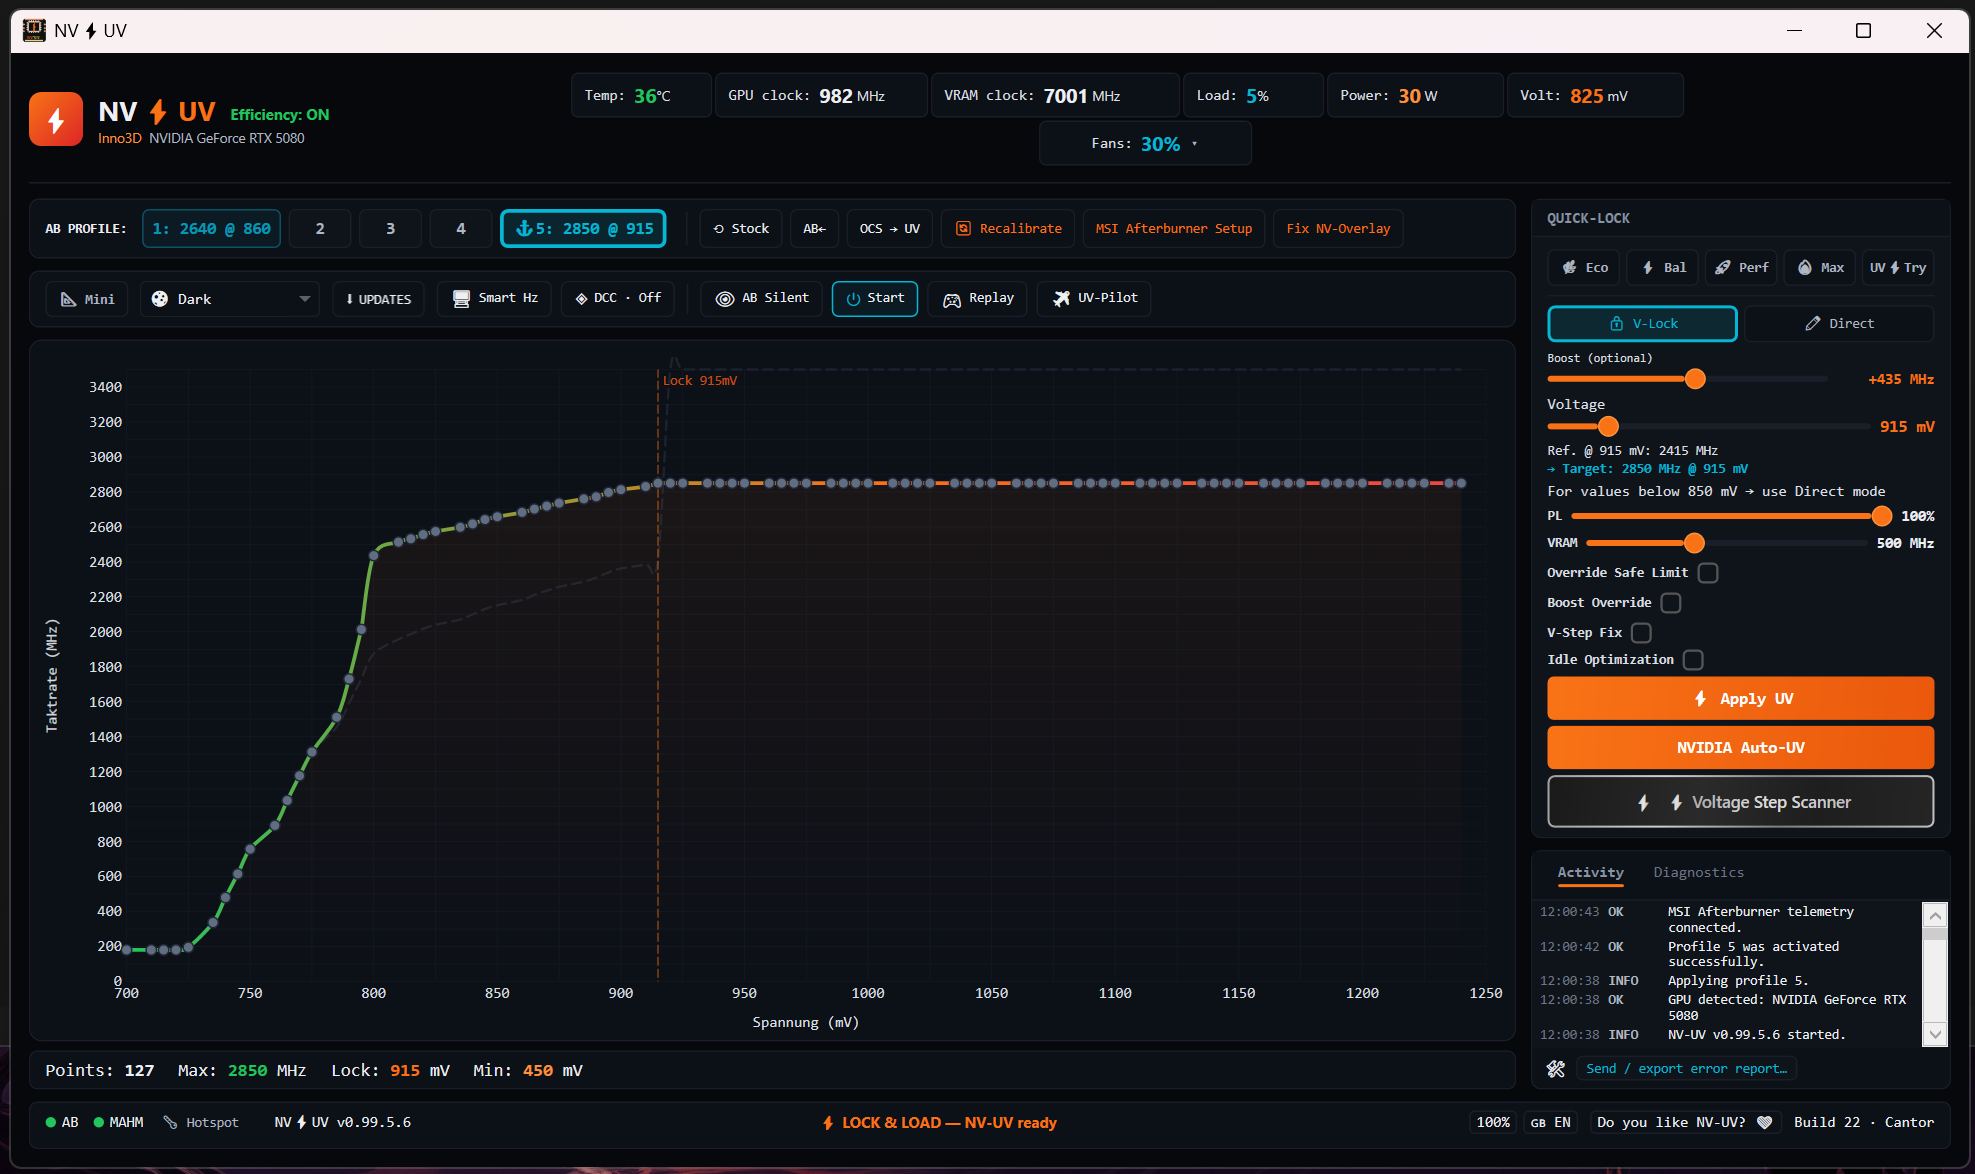This screenshot has height=1174, width=1975.
Task: Activate AB profile 1: 2640 @ 860
Action: click(212, 229)
